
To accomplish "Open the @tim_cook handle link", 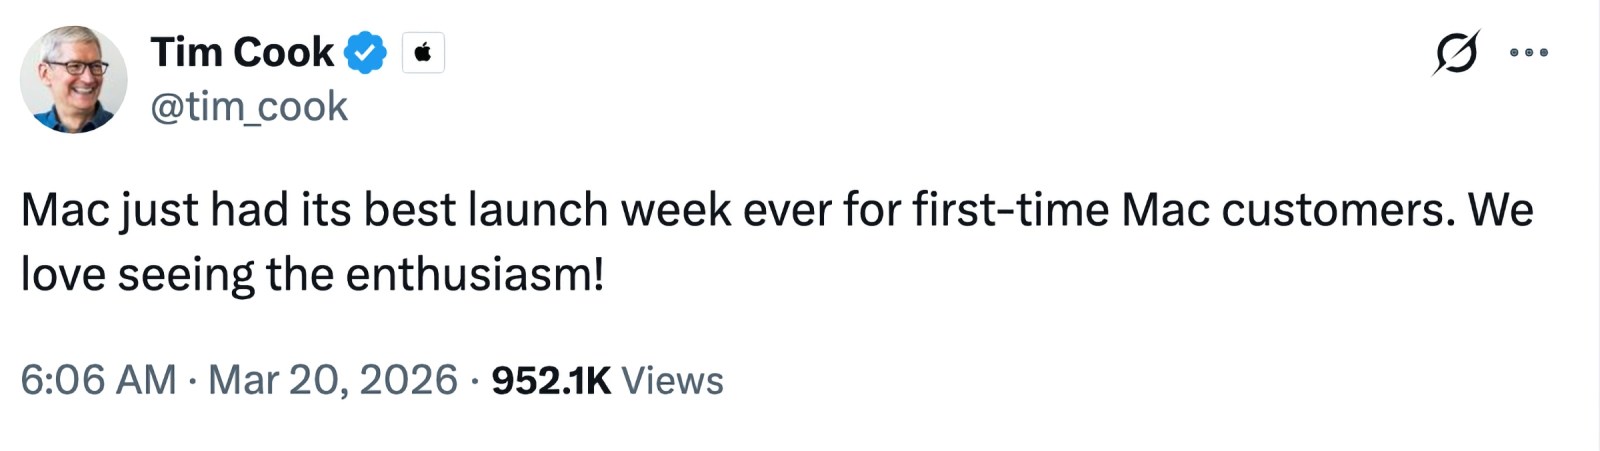I will pos(249,106).
